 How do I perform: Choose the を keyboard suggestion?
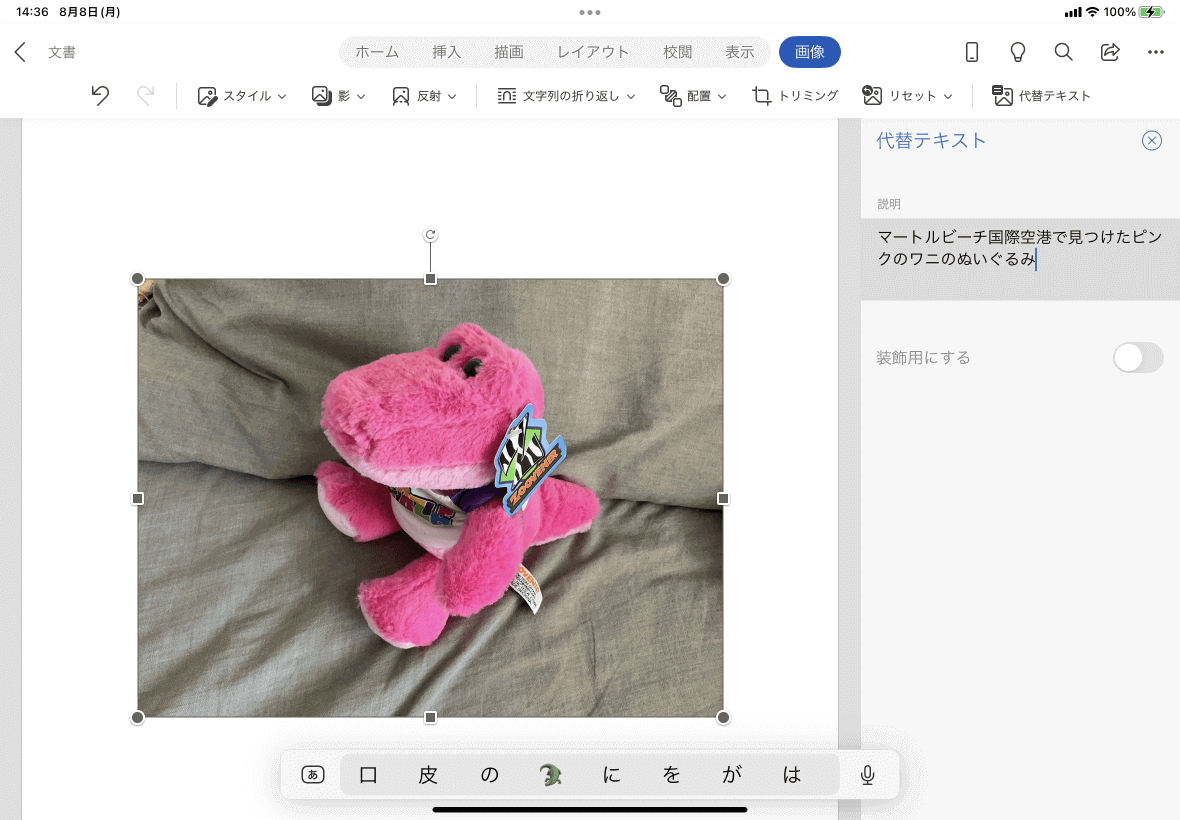[x=671, y=775]
